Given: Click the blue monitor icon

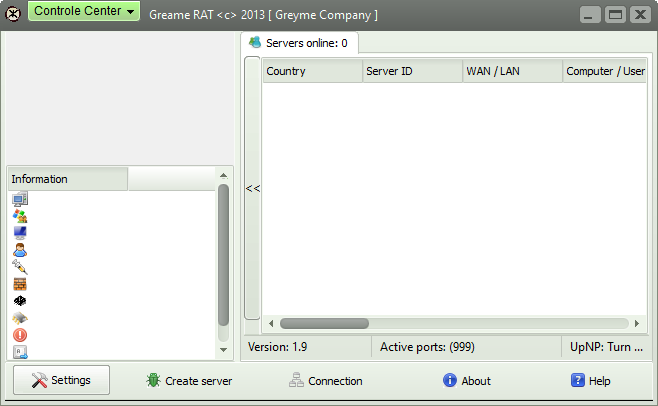Looking at the screenshot, I should (x=20, y=233).
